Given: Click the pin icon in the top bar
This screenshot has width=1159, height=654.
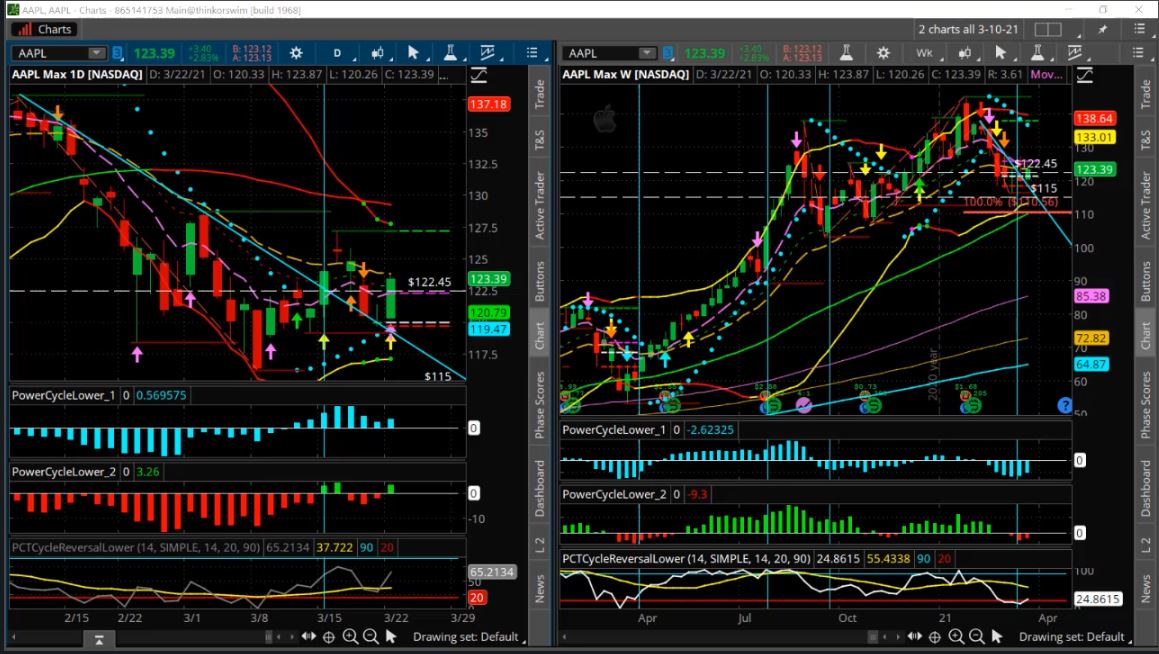Looking at the screenshot, I should (x=1102, y=30).
